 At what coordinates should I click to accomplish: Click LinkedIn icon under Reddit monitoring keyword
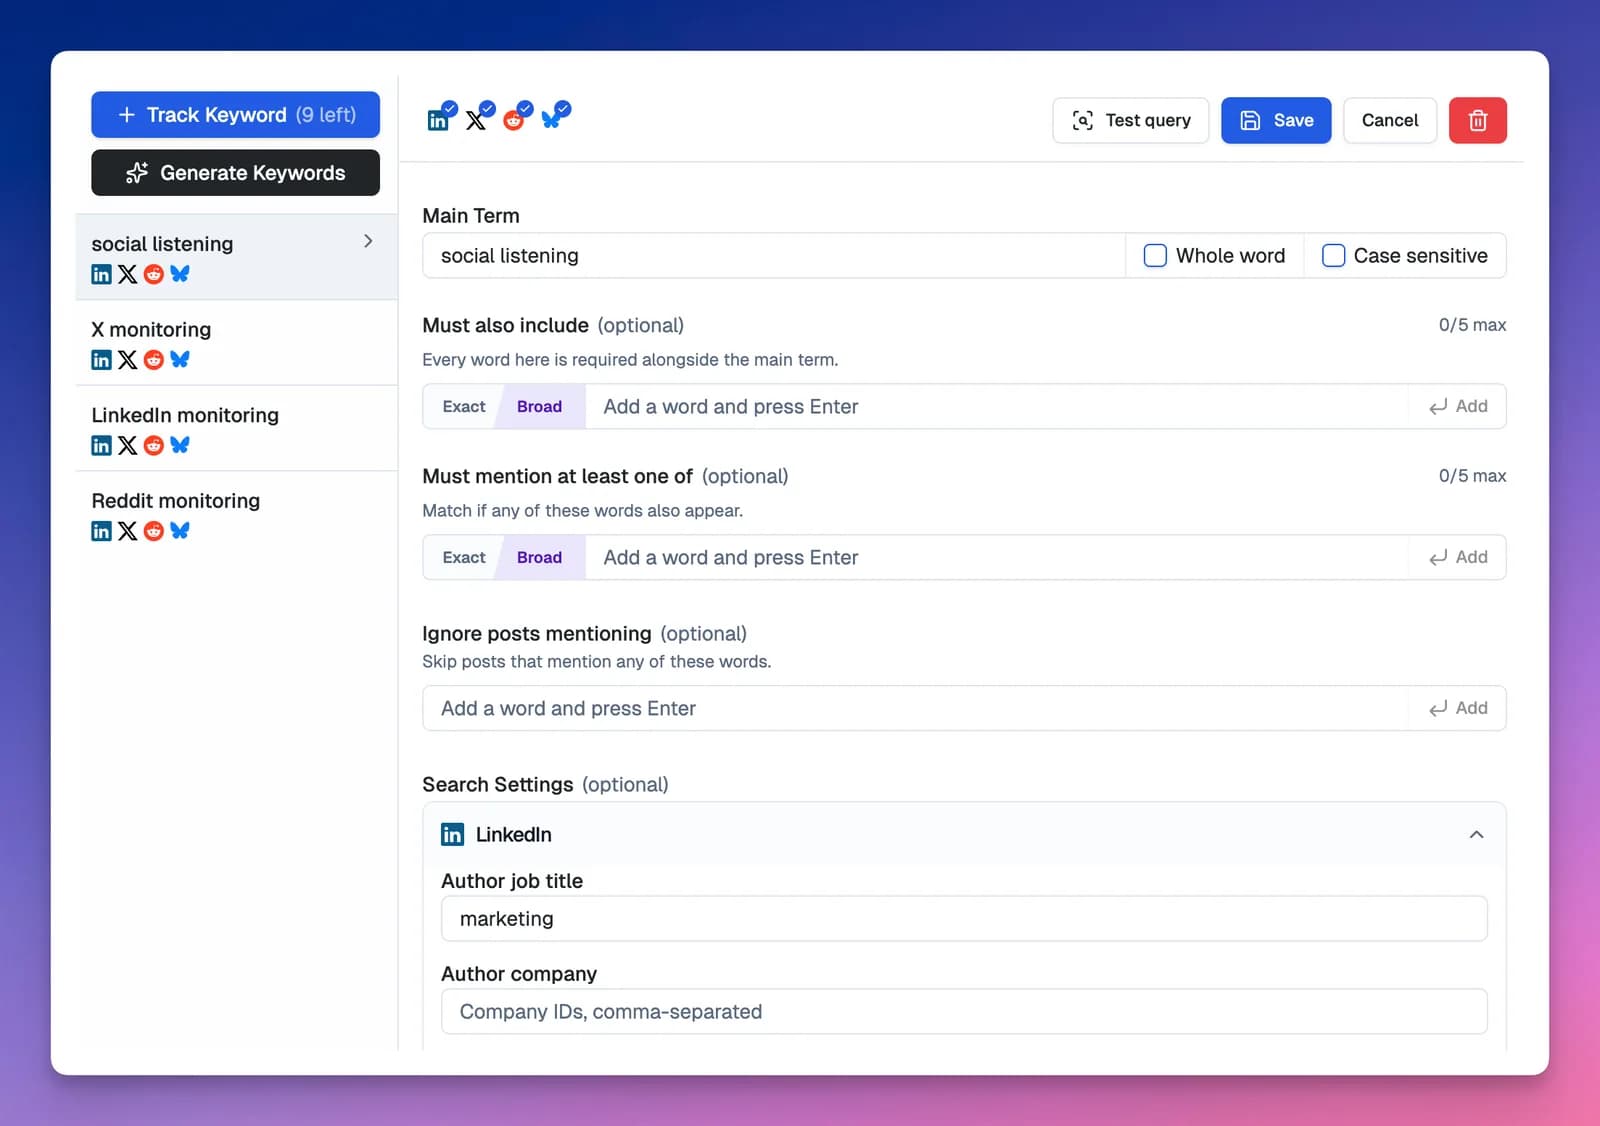coord(101,531)
